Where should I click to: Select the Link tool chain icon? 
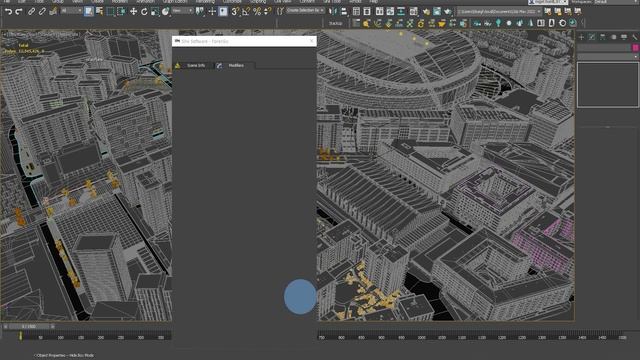pos(31,11)
